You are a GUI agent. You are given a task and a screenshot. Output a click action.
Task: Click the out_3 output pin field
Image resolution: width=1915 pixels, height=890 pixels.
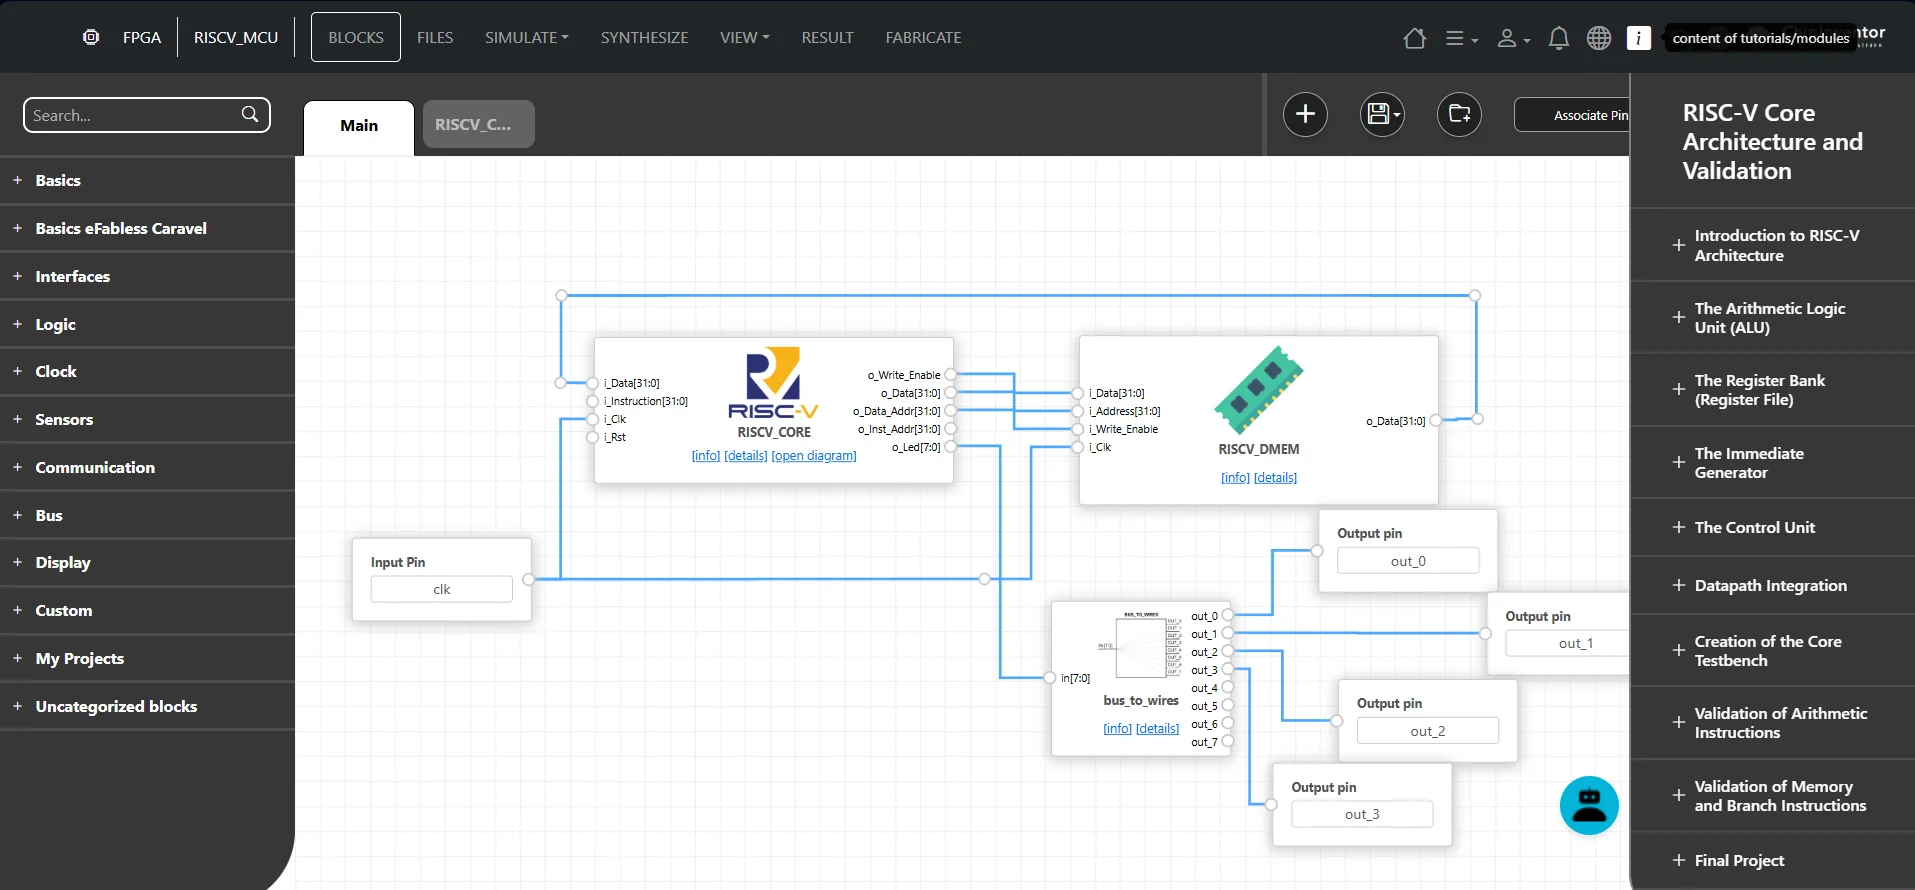[x=1362, y=815]
